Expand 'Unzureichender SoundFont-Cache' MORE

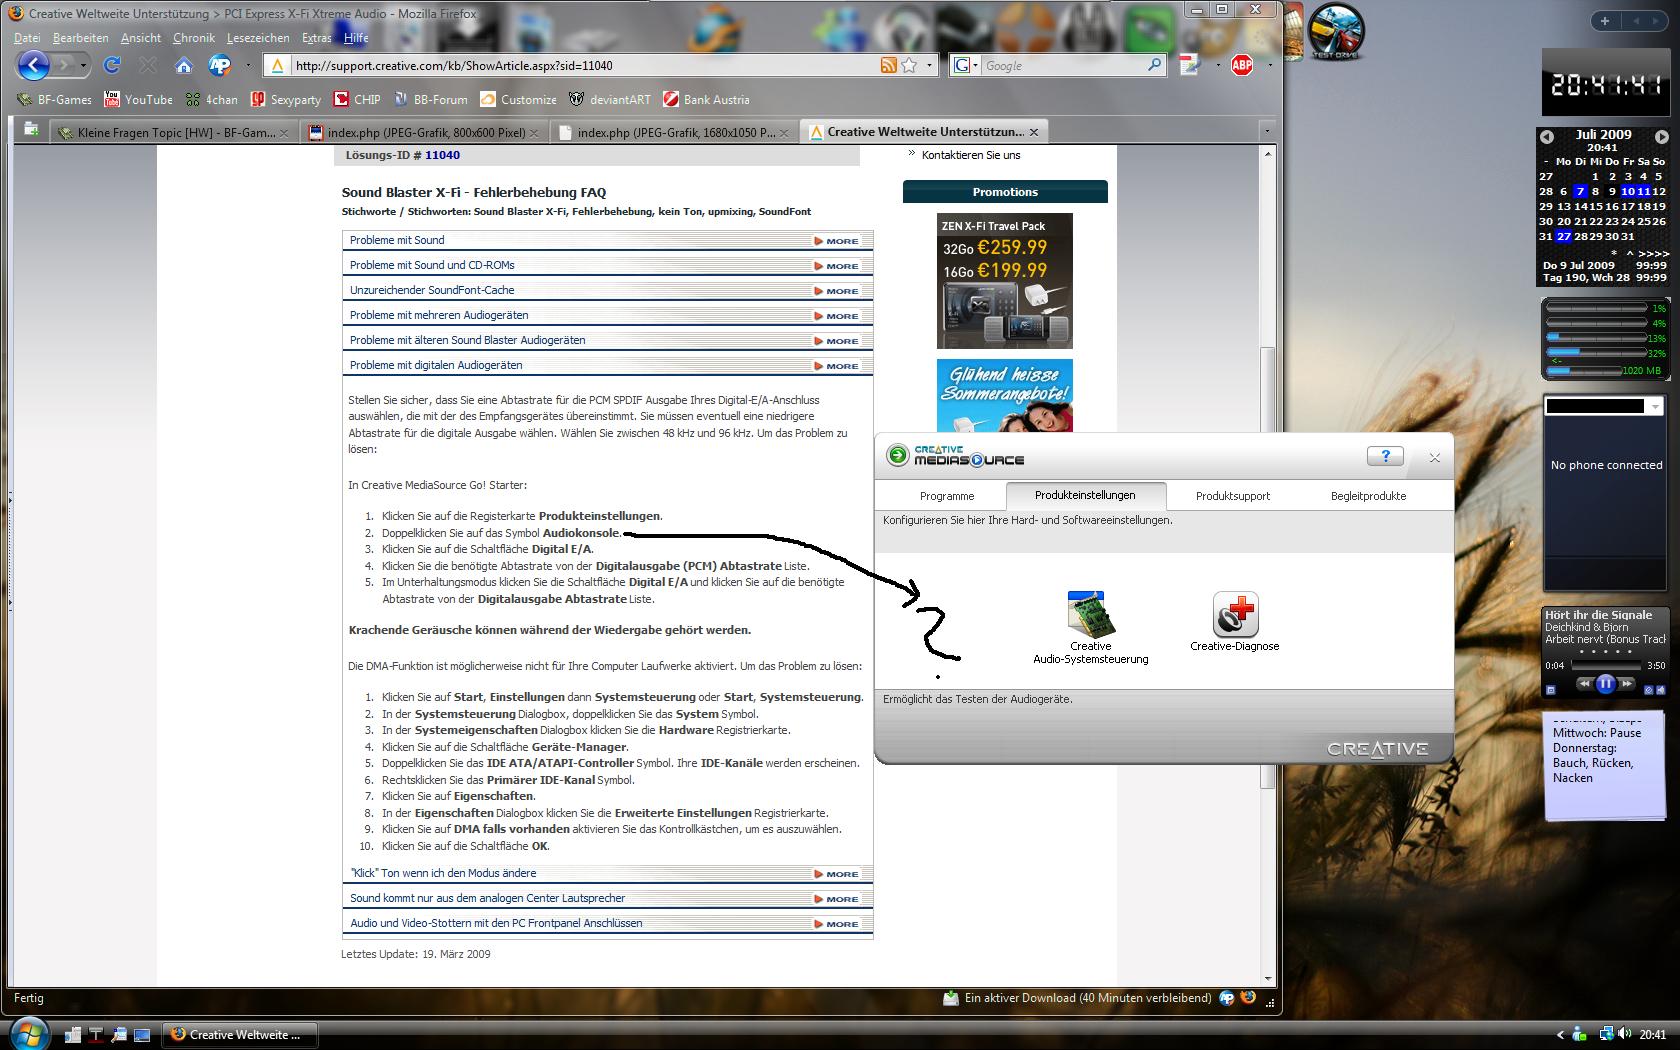[836, 291]
